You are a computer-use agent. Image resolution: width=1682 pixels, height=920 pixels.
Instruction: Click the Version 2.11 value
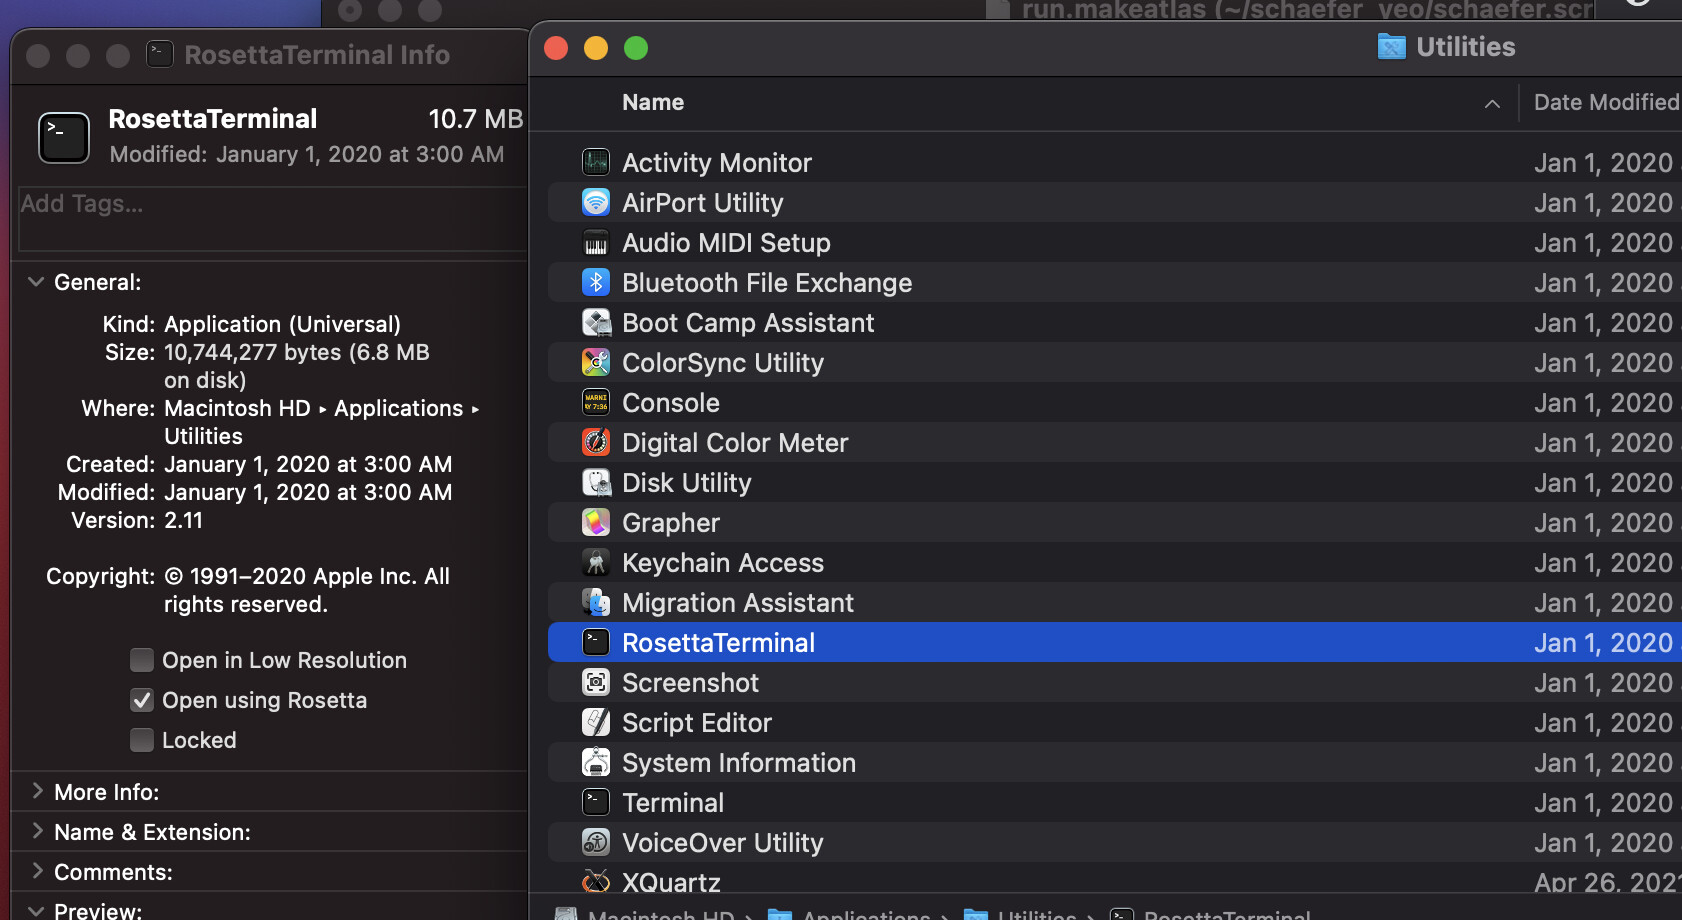[x=183, y=520]
